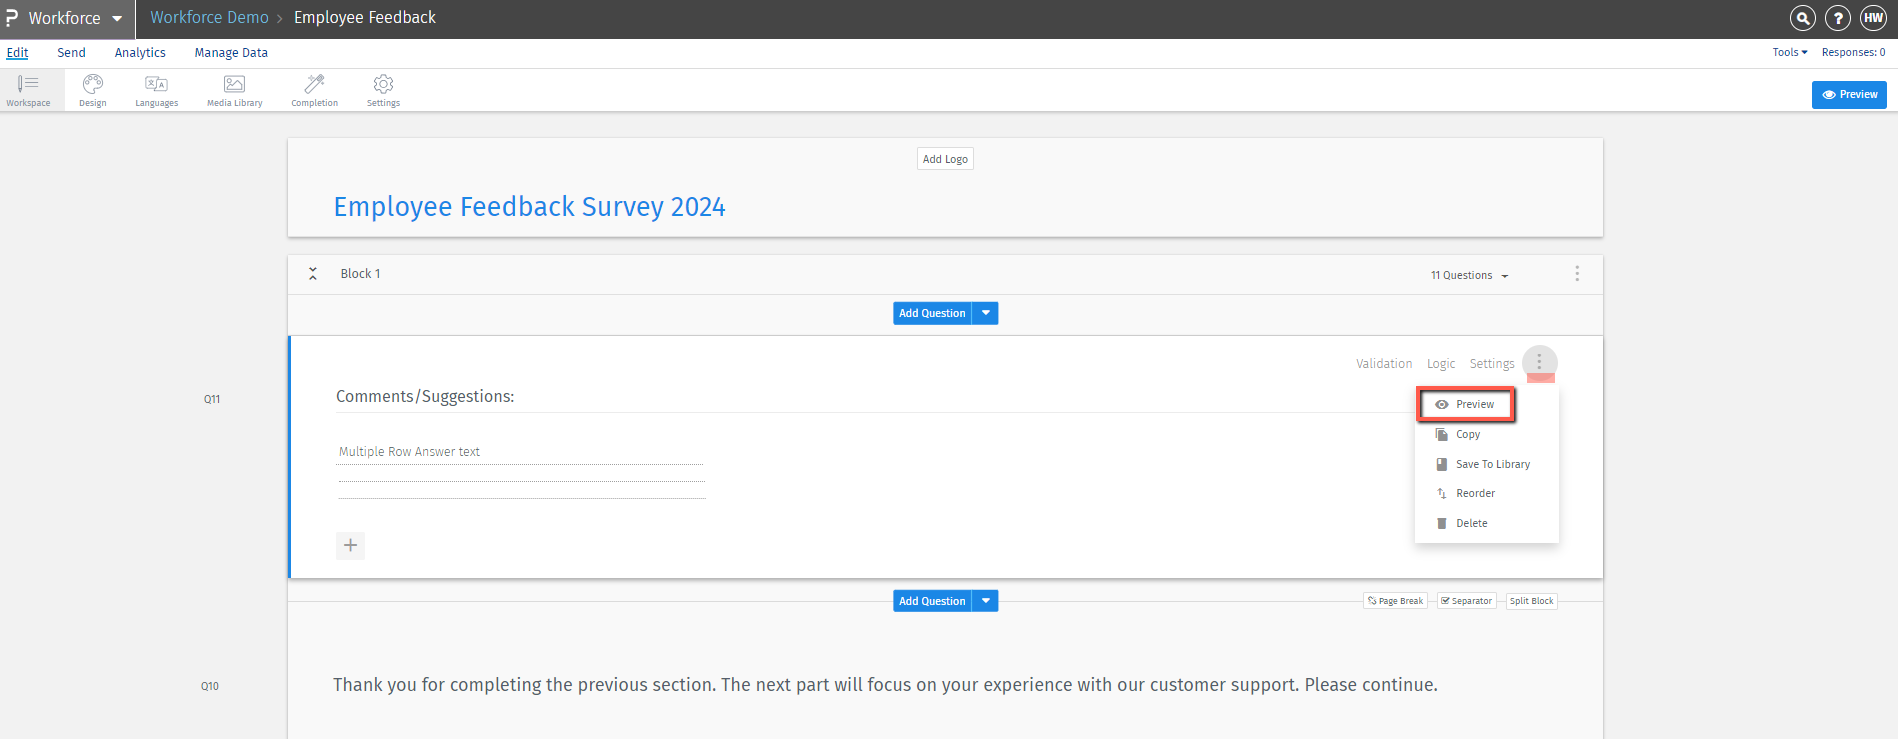This screenshot has width=1898, height=739.
Task: Click Copy in the question menu
Action: click(x=1468, y=434)
